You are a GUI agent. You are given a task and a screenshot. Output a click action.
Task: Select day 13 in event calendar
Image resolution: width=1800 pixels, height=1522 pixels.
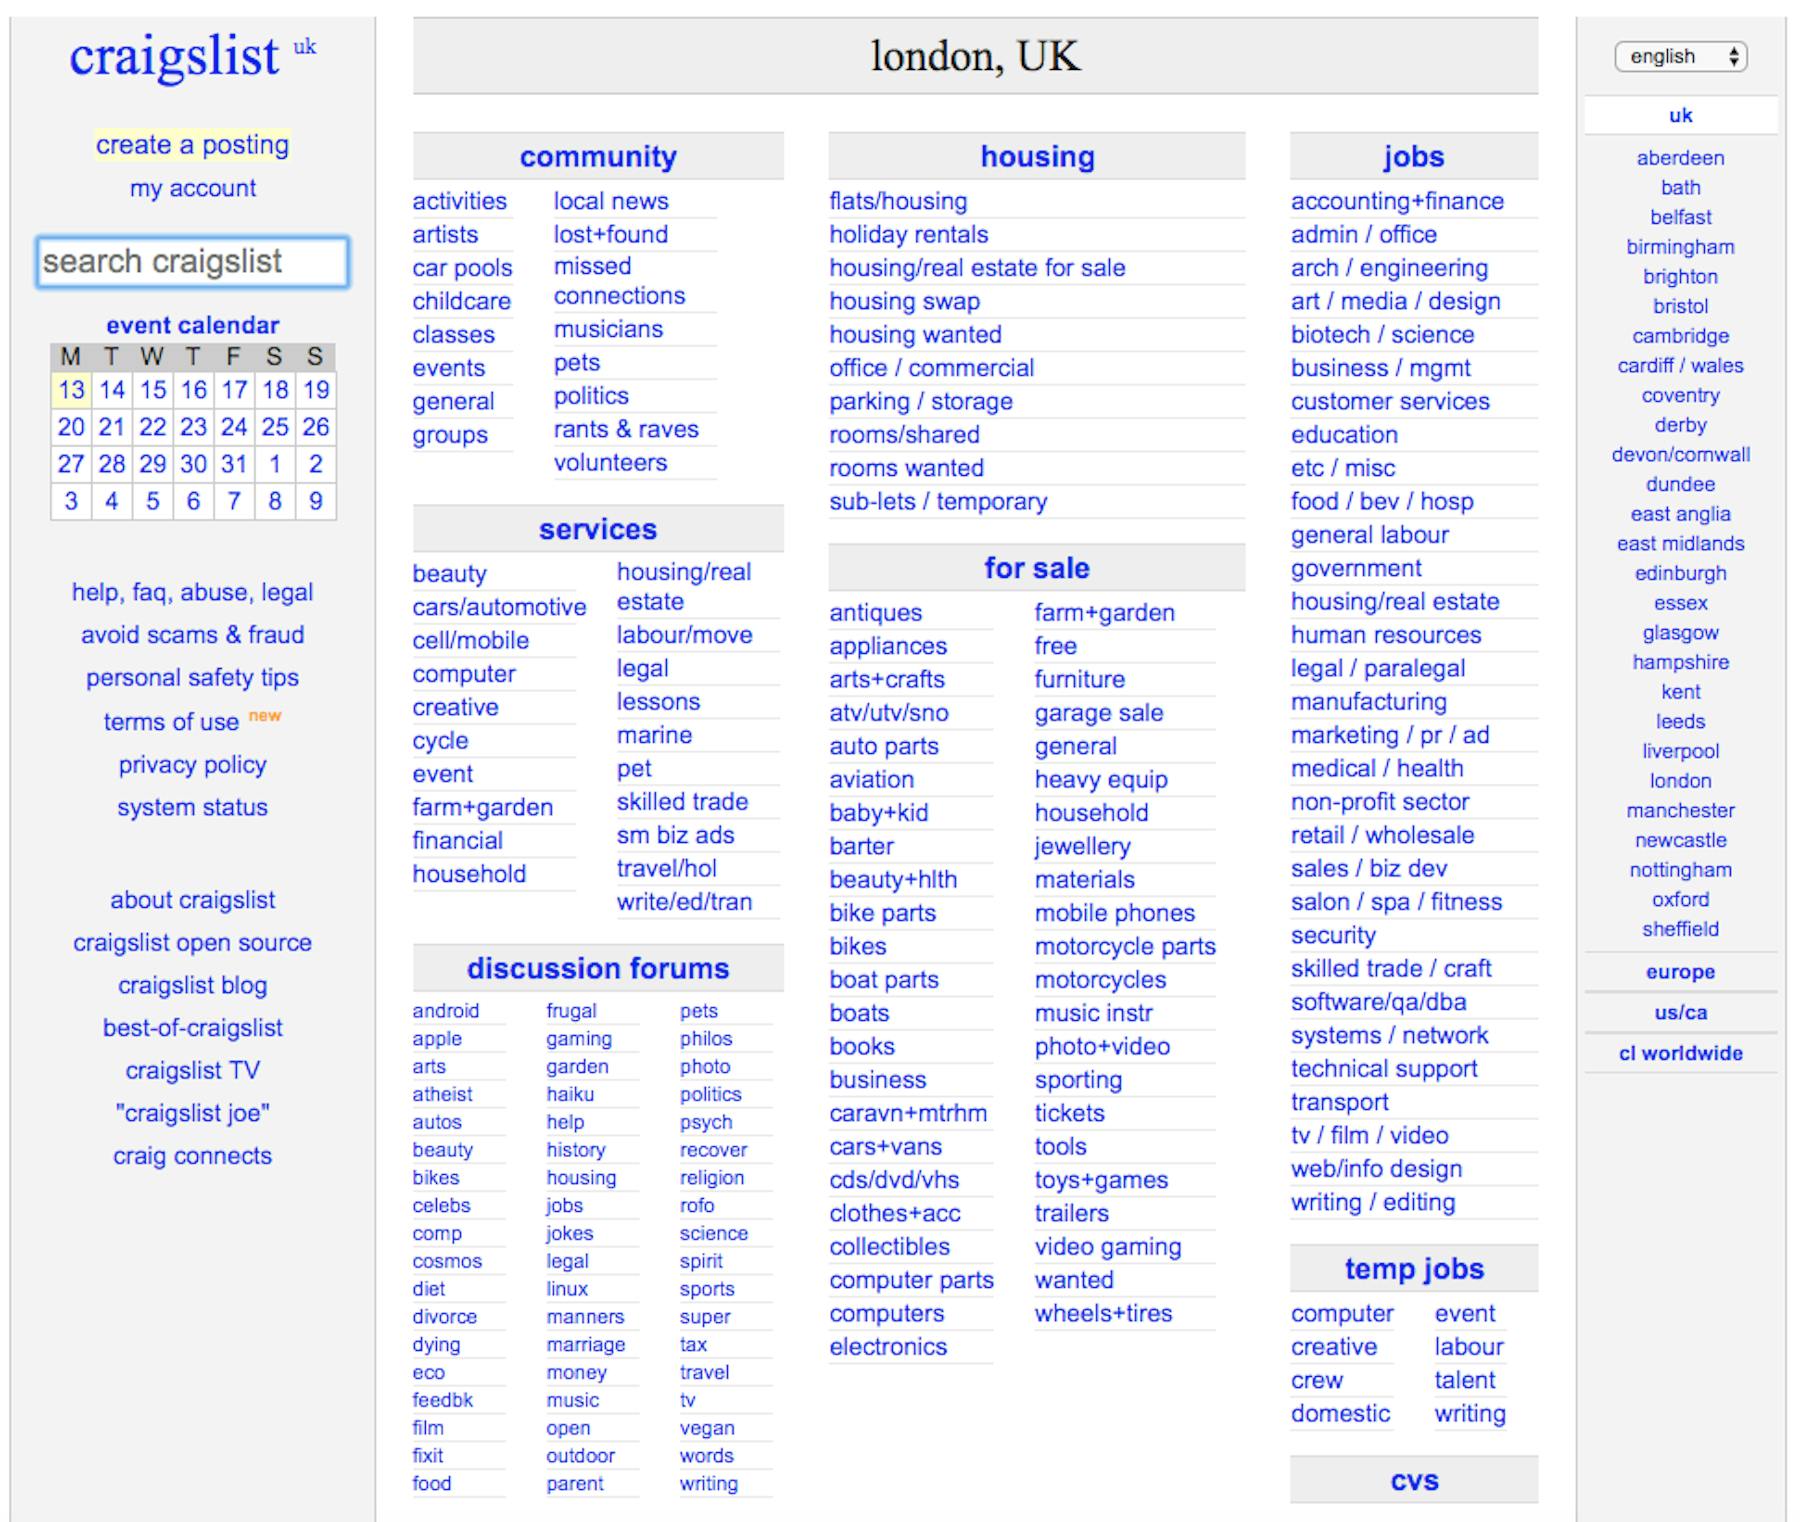71,390
